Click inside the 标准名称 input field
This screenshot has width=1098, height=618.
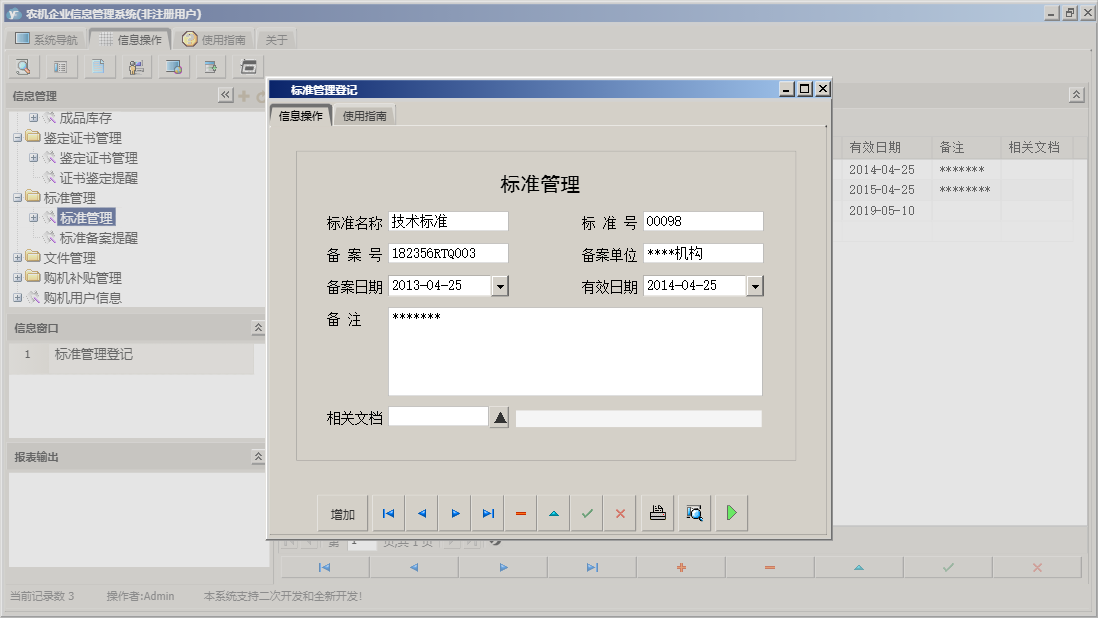pyautogui.click(x=448, y=221)
